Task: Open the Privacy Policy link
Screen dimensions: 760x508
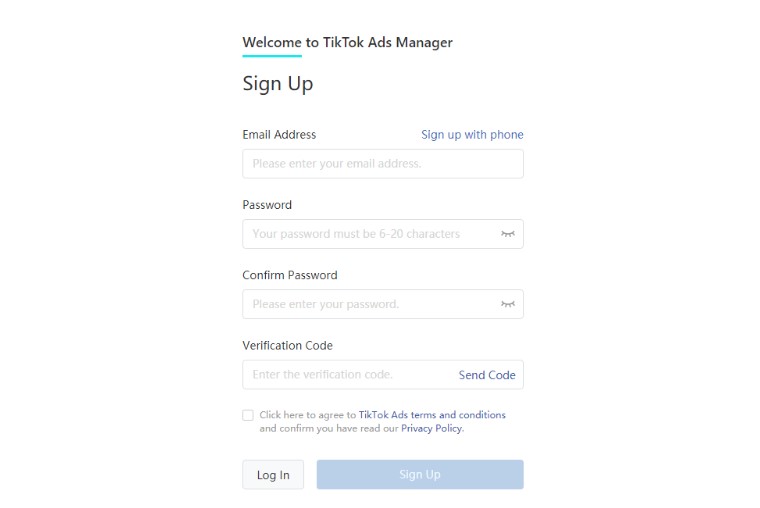Action: (x=432, y=429)
